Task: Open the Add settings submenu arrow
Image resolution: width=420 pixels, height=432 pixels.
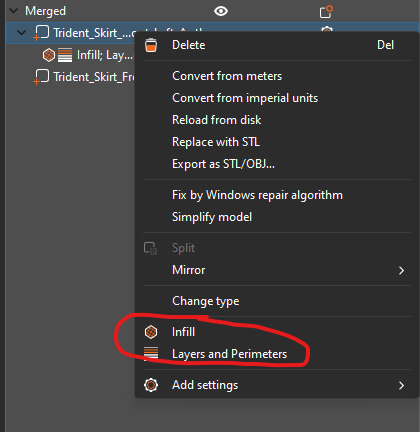Action: [x=401, y=386]
